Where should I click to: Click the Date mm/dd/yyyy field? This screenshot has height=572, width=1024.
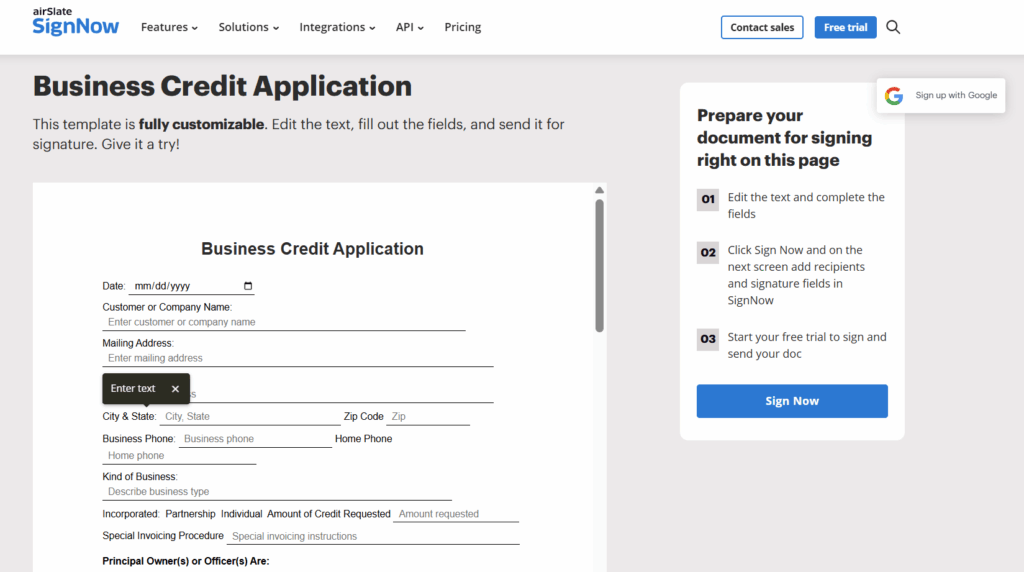tap(191, 286)
